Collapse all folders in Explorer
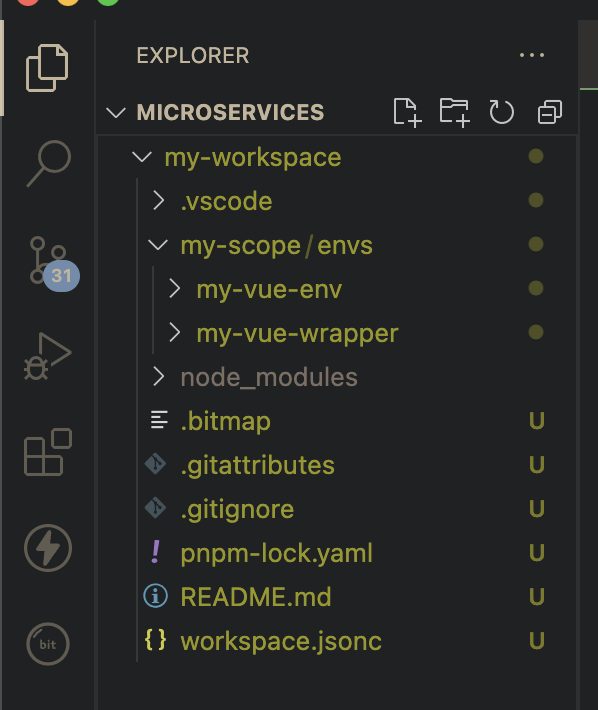 pyautogui.click(x=550, y=112)
